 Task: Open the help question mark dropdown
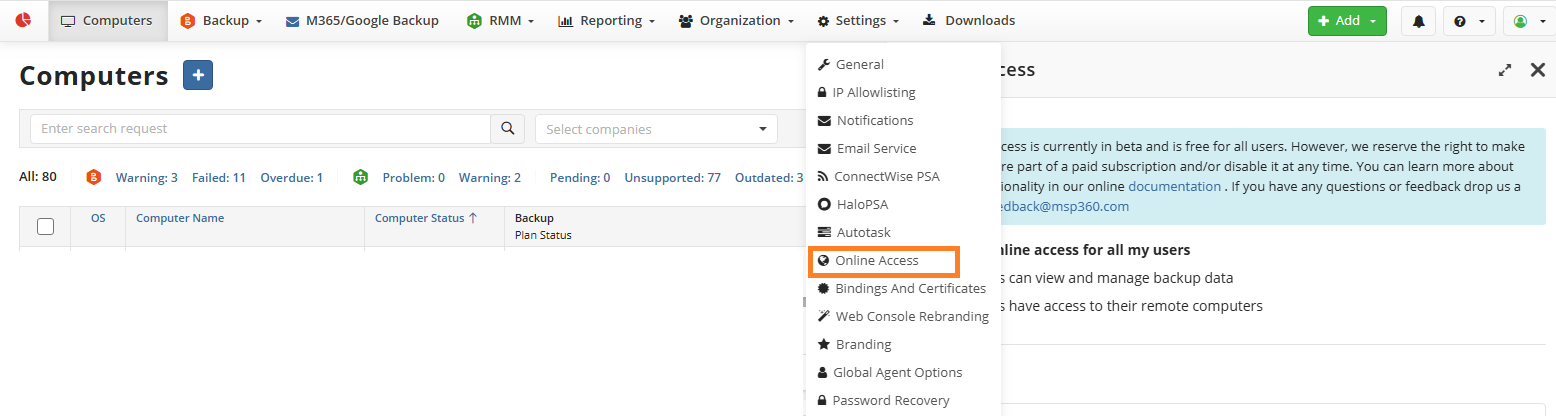pyautogui.click(x=1468, y=21)
